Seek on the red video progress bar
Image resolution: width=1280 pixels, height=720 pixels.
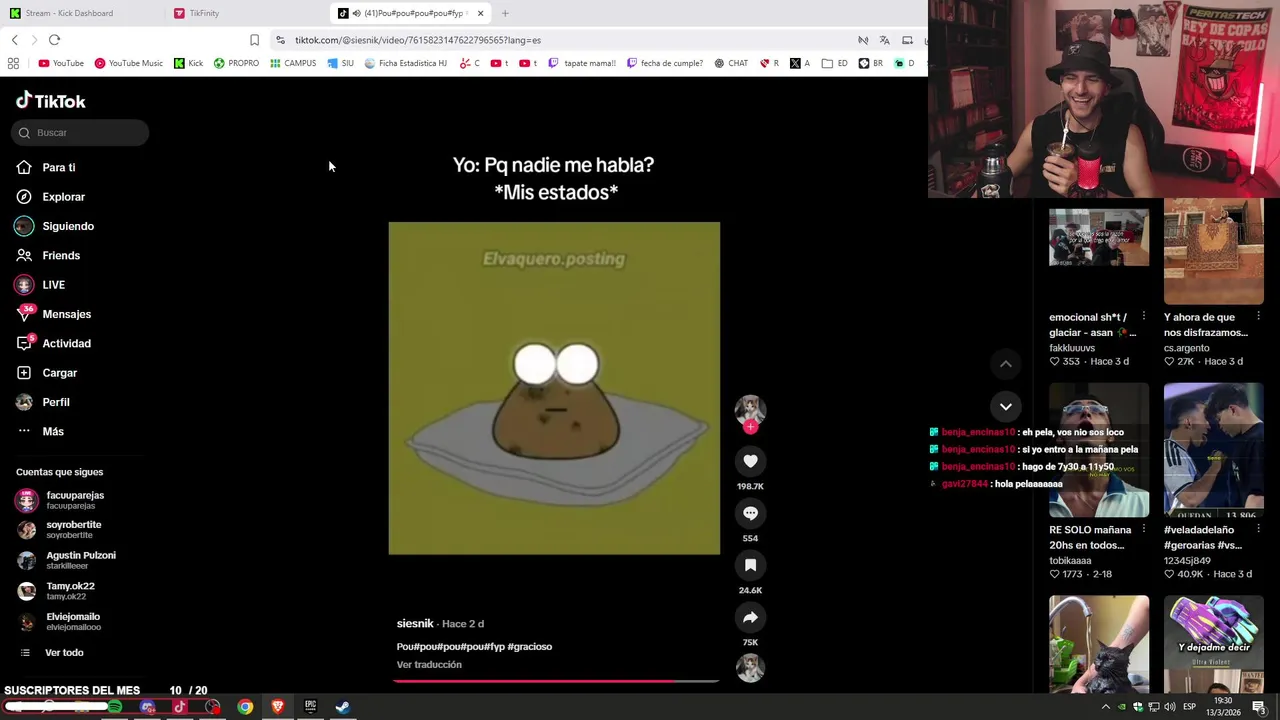(x=554, y=681)
